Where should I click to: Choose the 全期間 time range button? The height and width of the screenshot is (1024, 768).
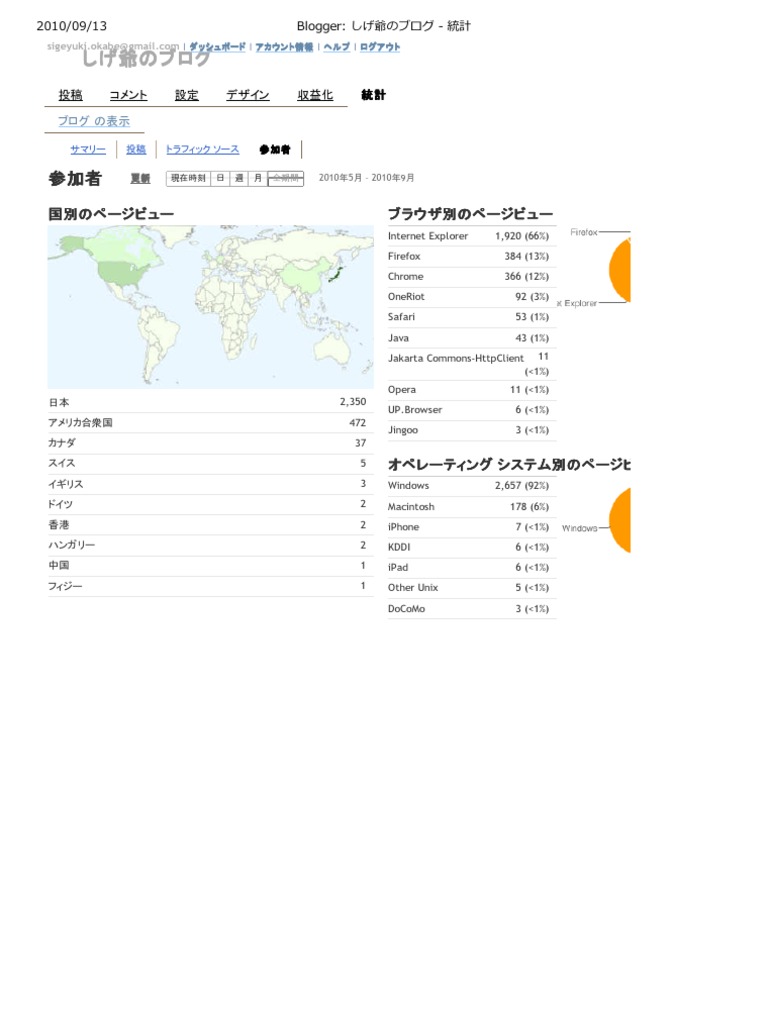coord(286,178)
